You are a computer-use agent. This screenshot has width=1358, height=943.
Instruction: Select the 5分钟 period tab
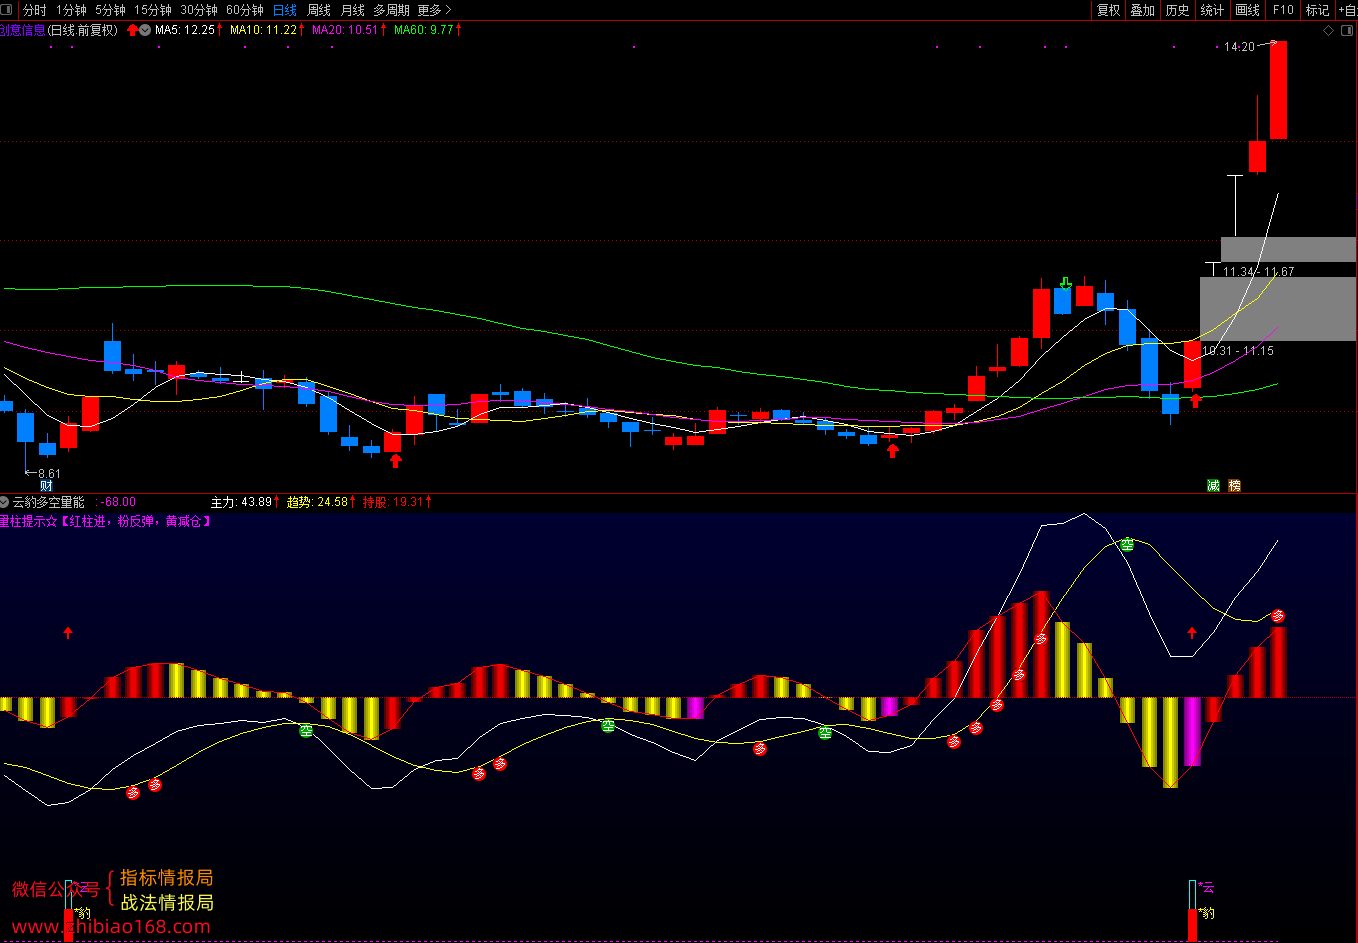point(110,10)
